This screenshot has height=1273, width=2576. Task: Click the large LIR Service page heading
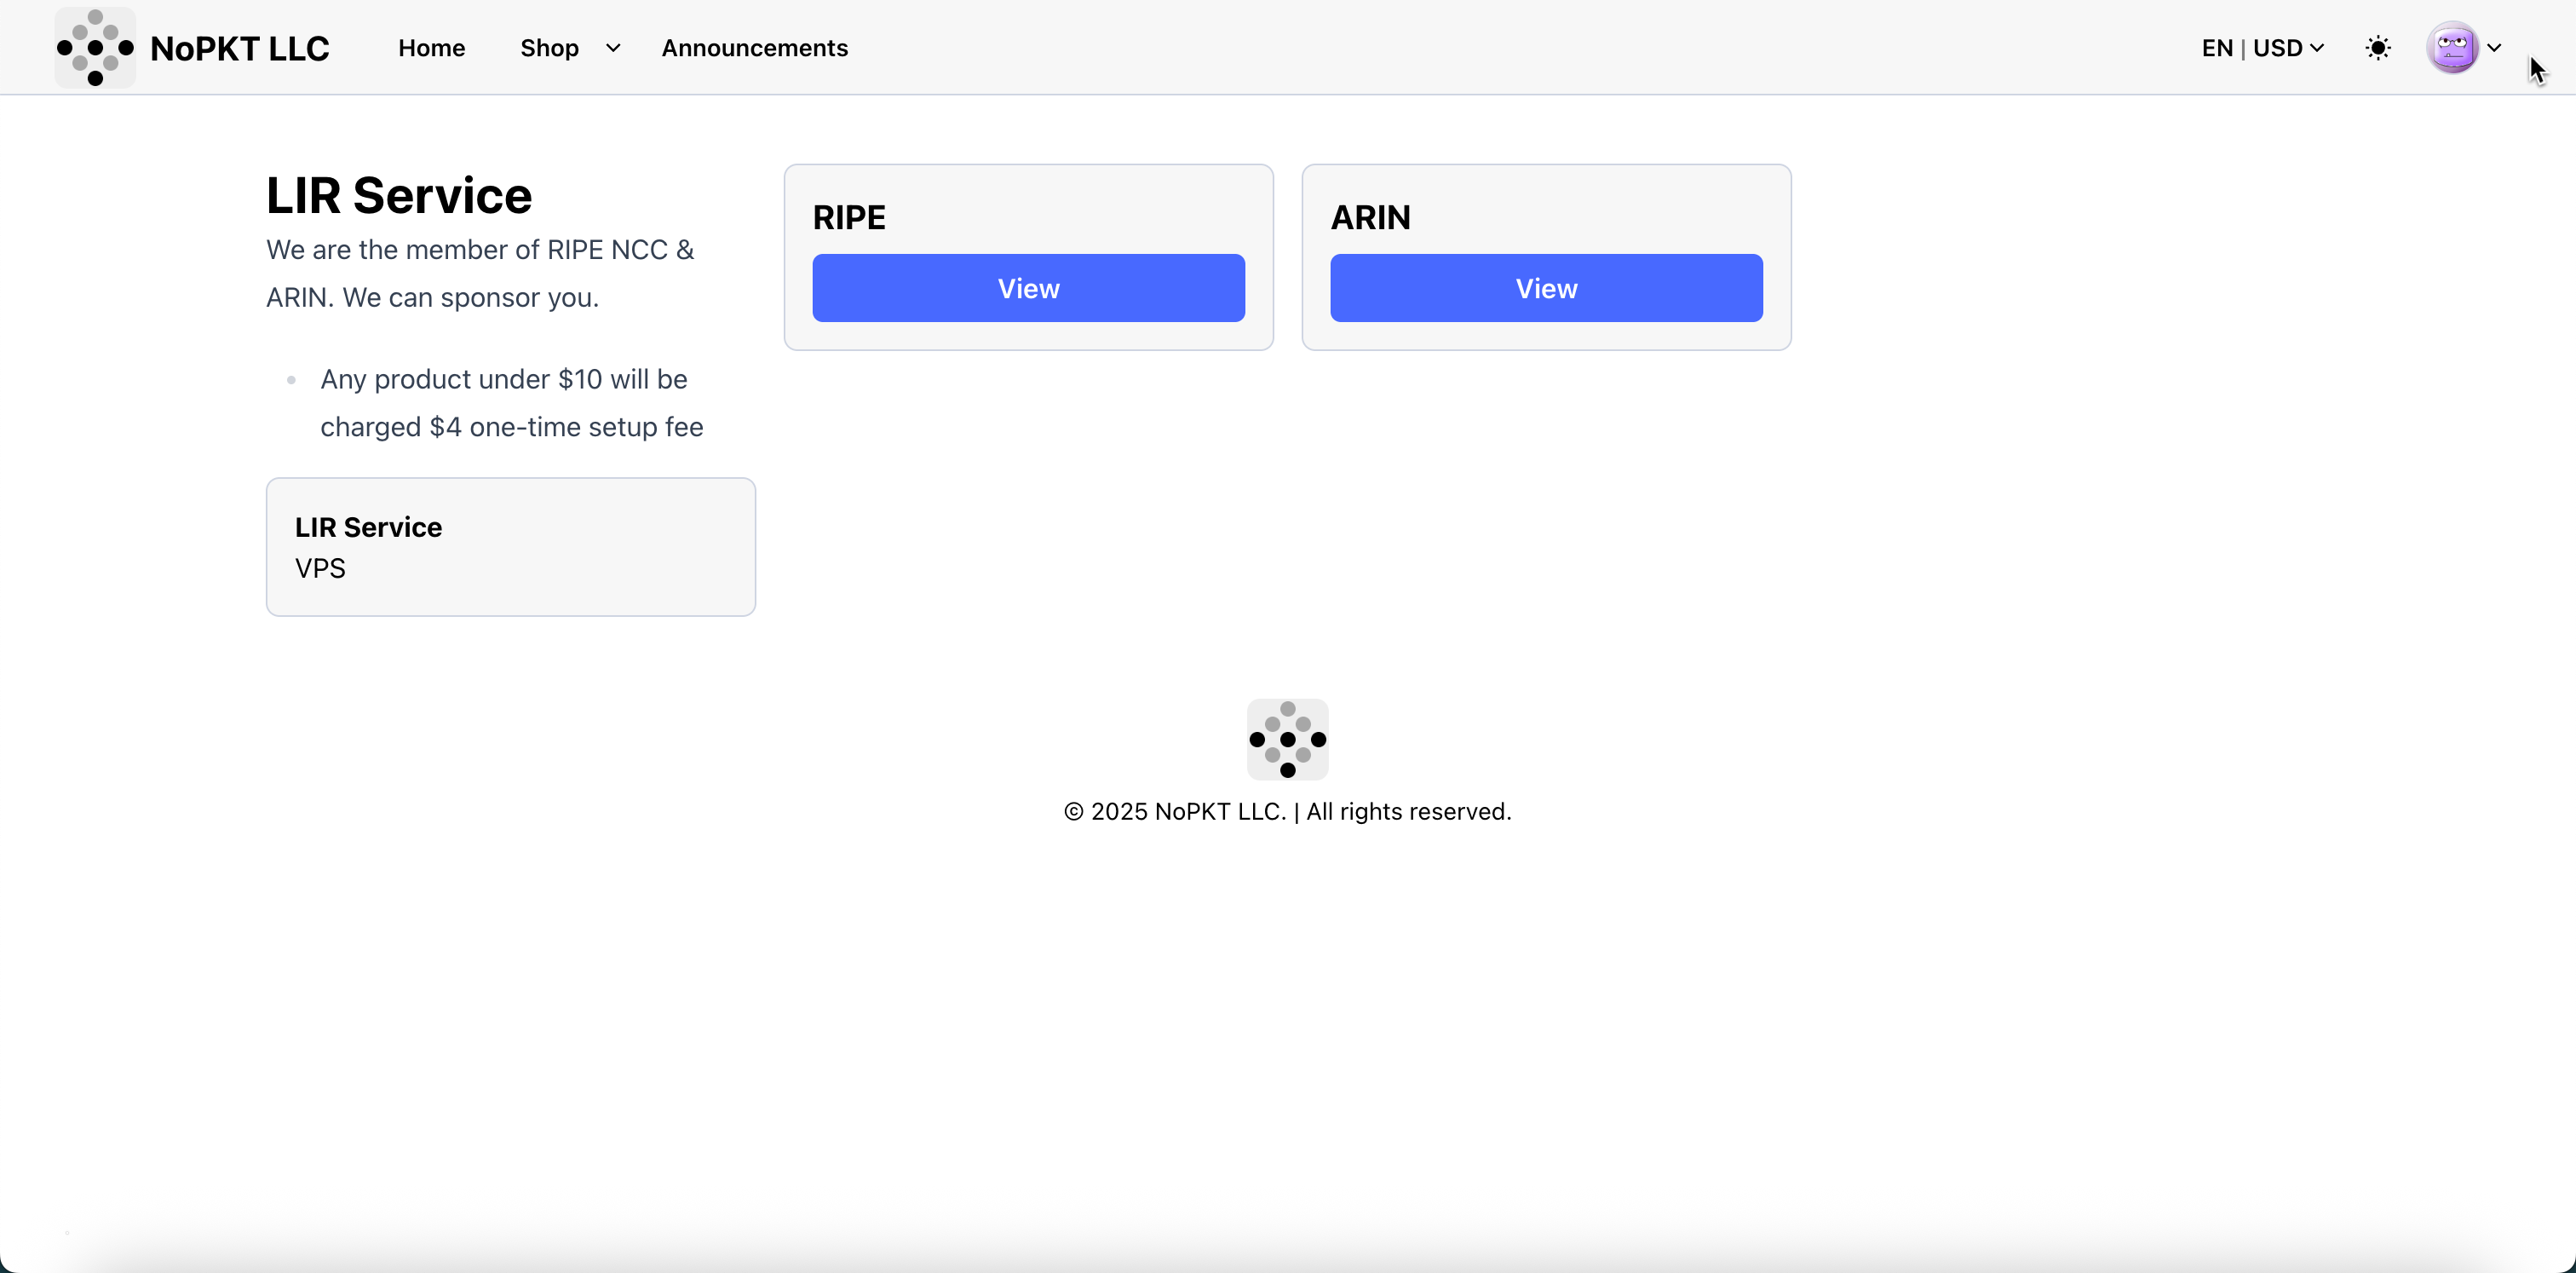click(x=399, y=195)
